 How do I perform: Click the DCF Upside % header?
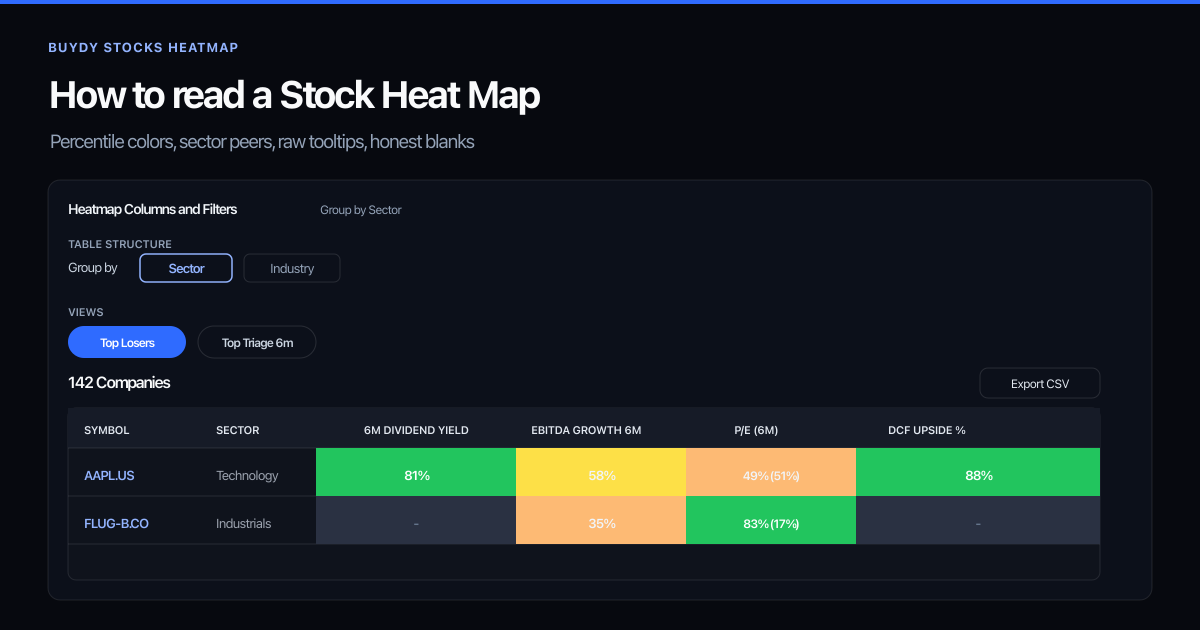pyautogui.click(x=927, y=430)
